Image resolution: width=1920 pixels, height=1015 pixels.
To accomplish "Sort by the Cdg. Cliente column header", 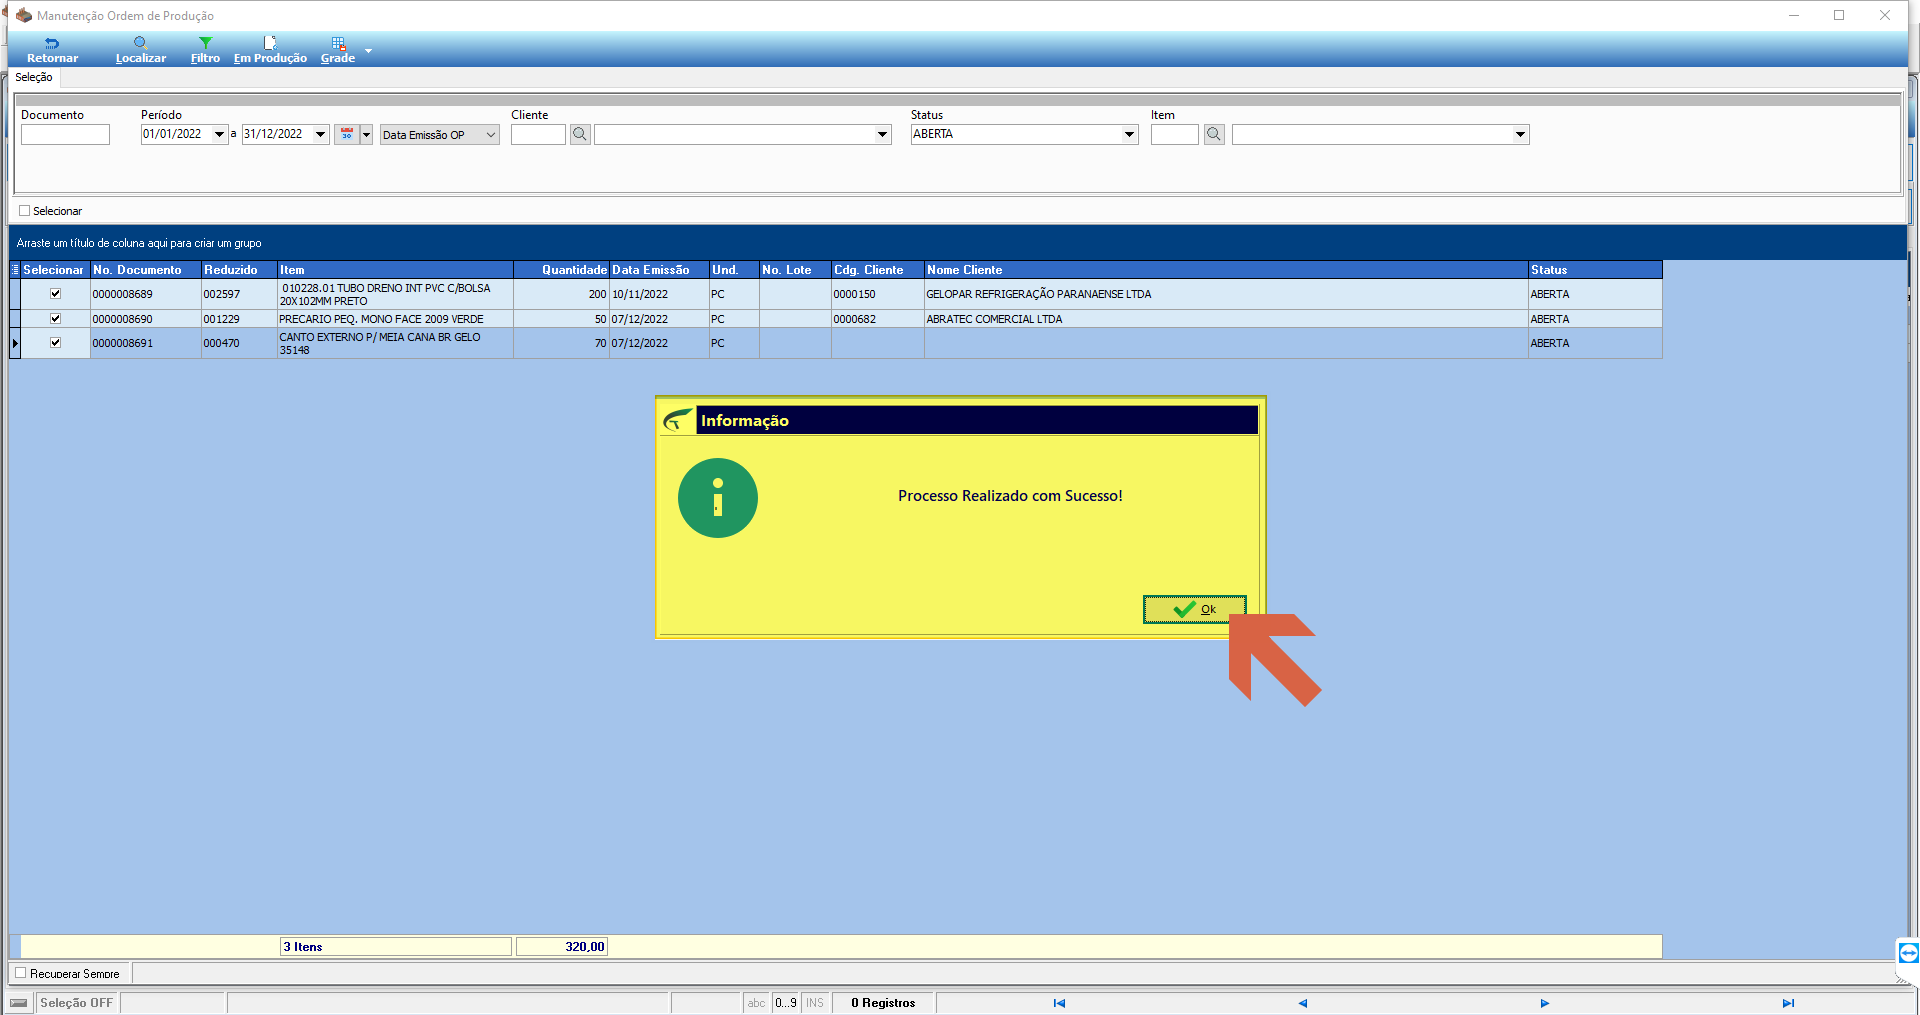I will pos(877,270).
